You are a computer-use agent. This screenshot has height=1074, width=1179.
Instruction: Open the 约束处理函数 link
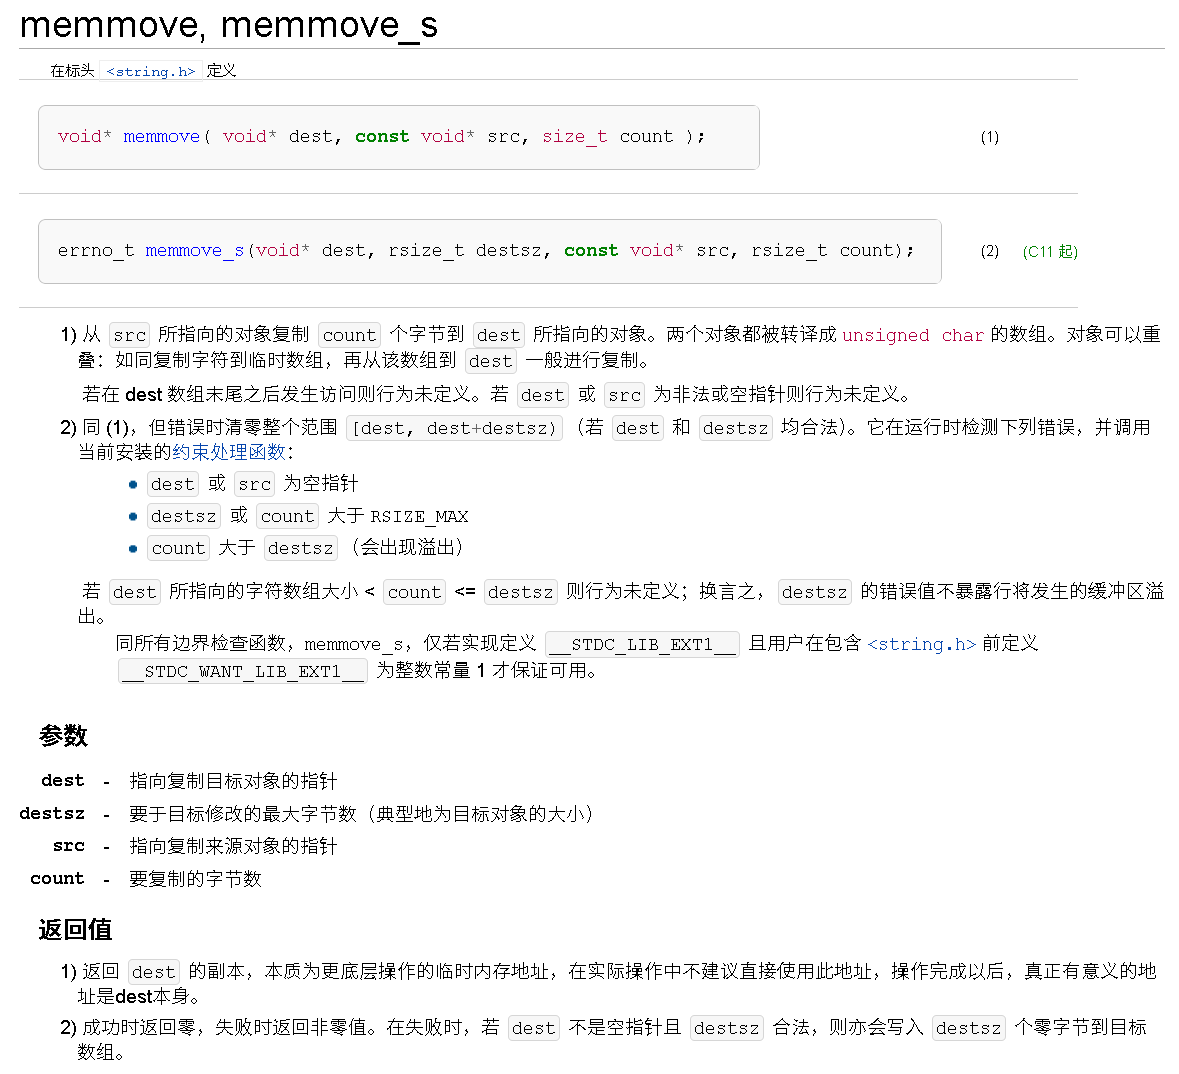[229, 452]
